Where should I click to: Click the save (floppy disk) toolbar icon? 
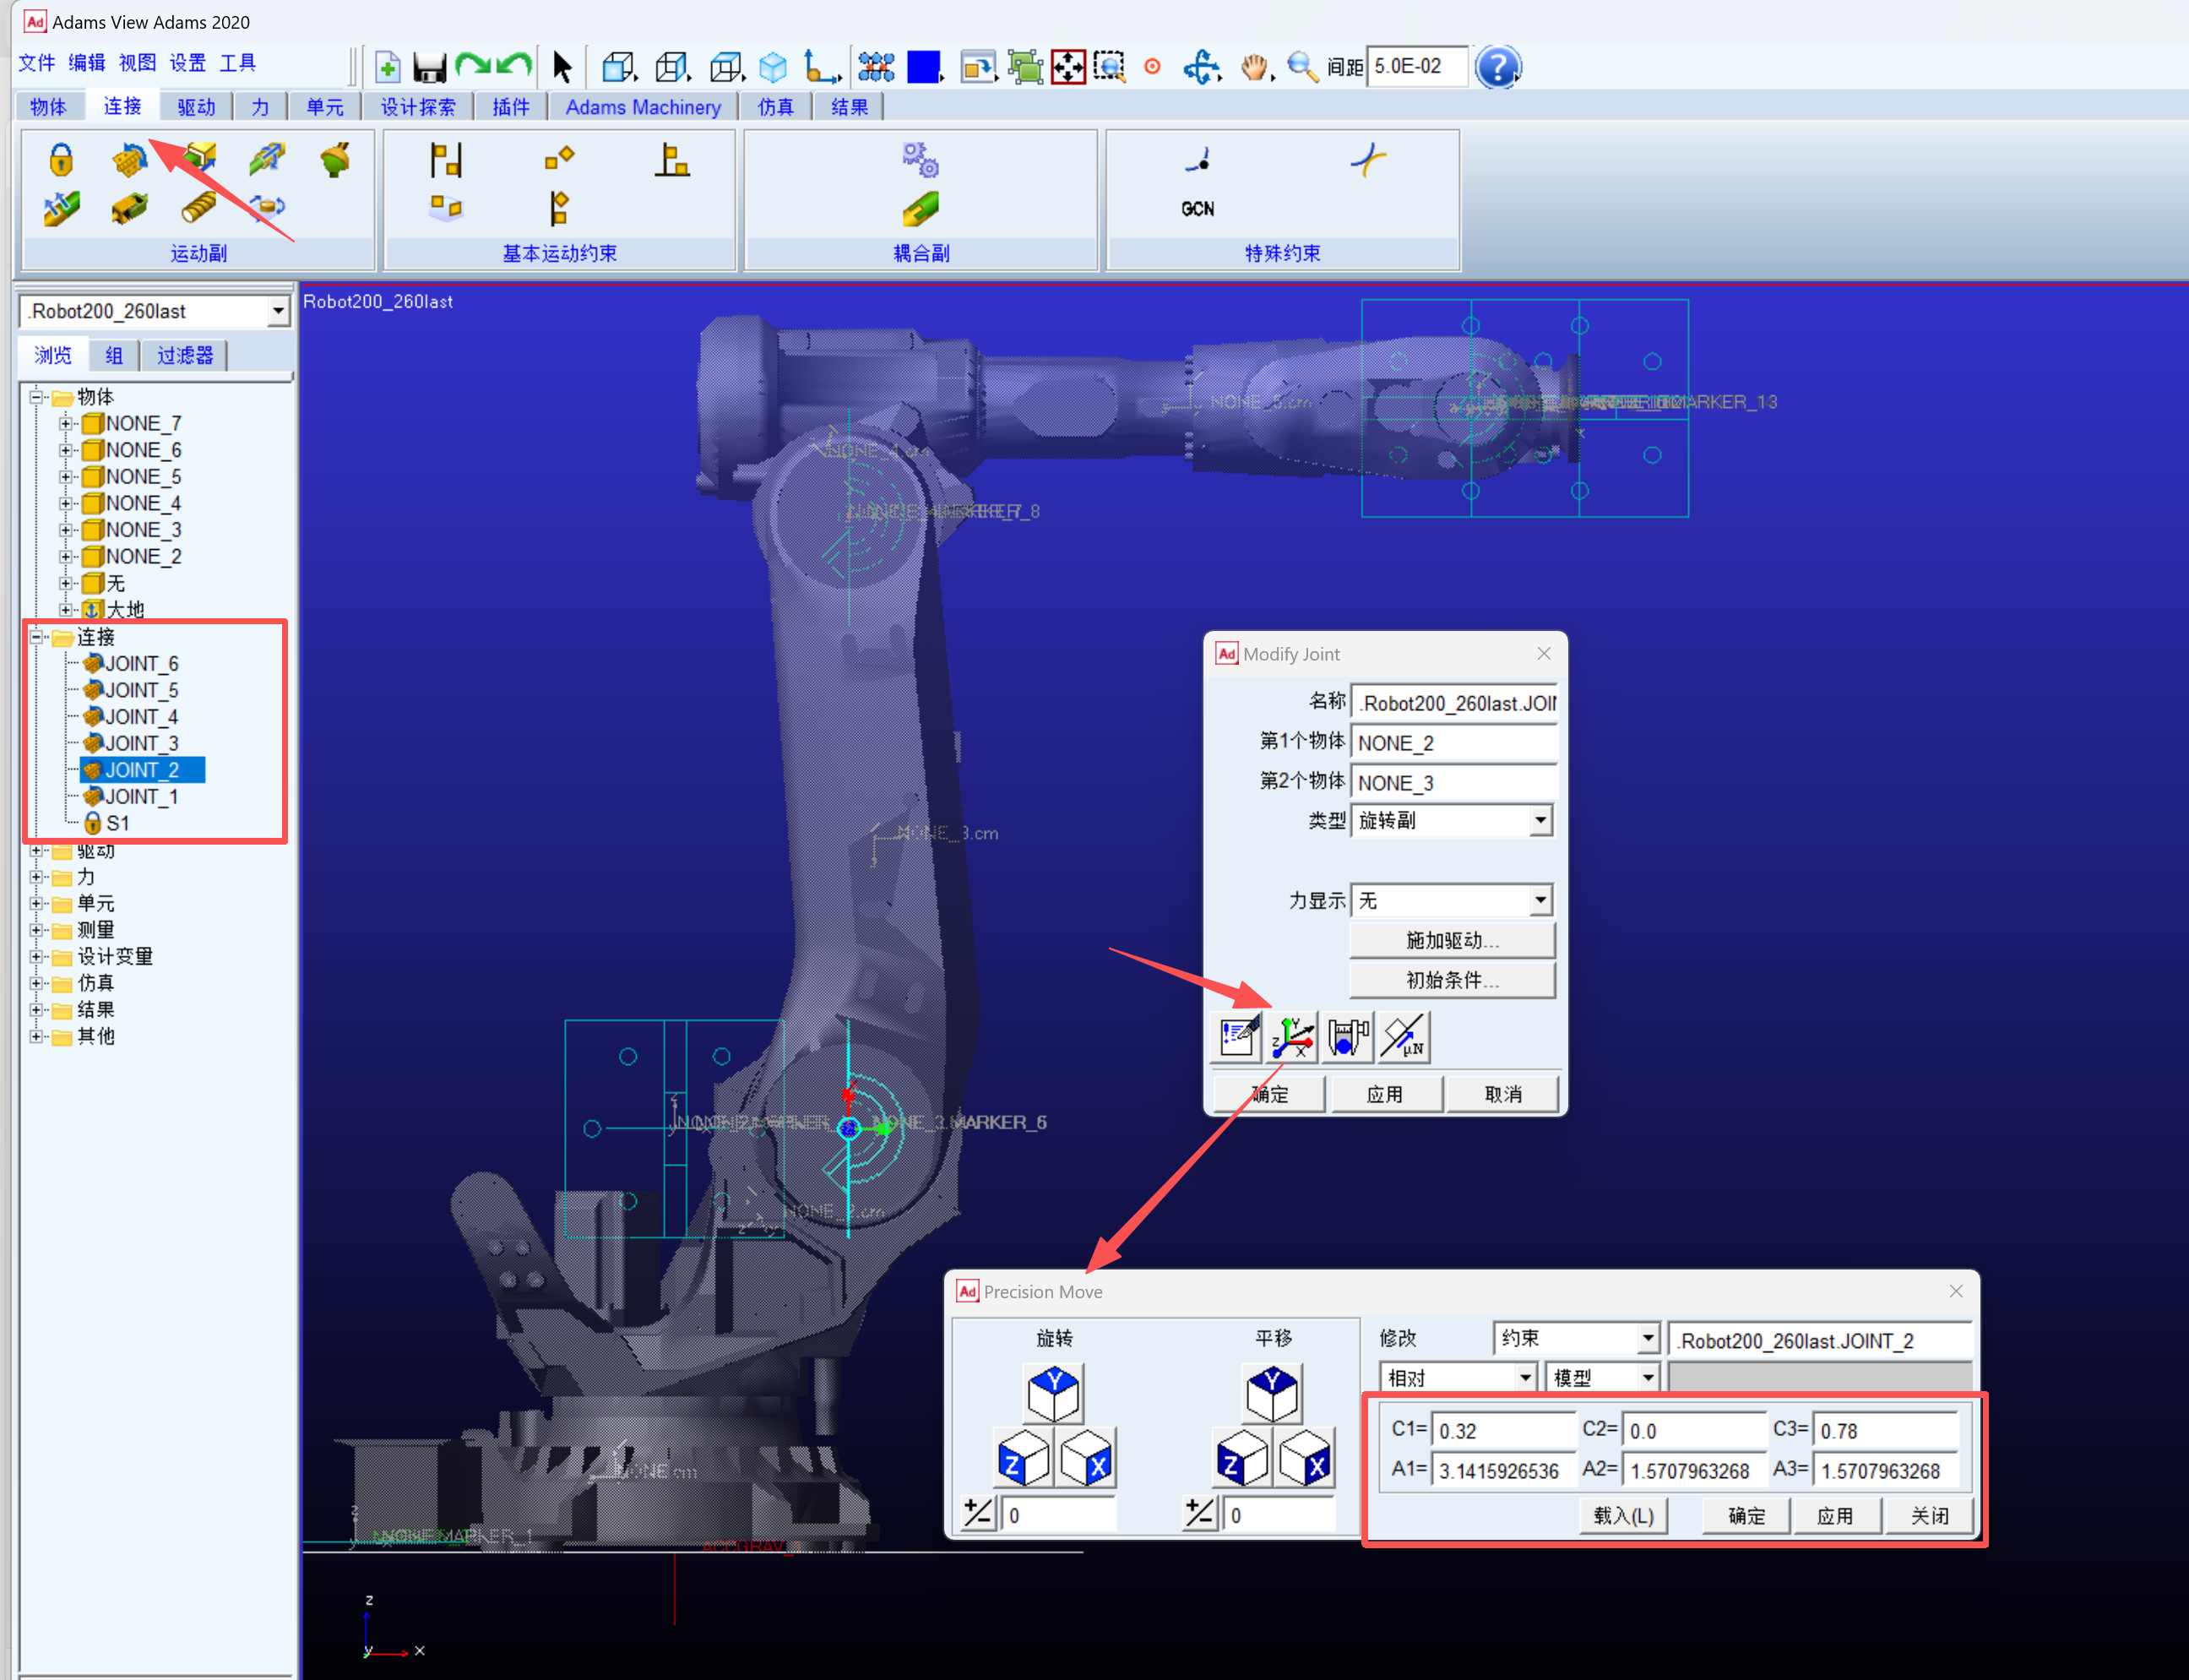pyautogui.click(x=429, y=67)
